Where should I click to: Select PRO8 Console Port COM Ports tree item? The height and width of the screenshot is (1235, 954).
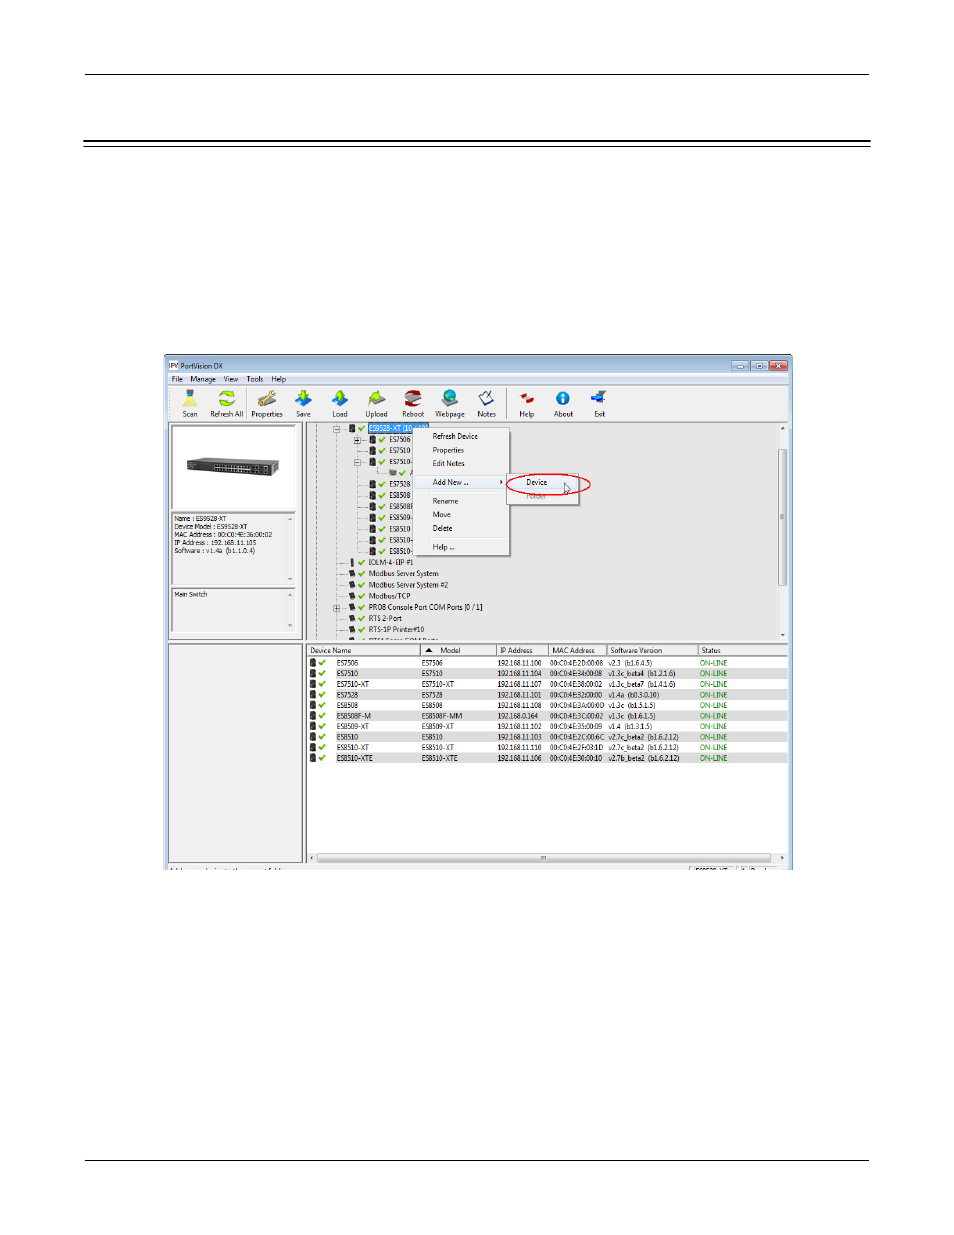pos(425,607)
